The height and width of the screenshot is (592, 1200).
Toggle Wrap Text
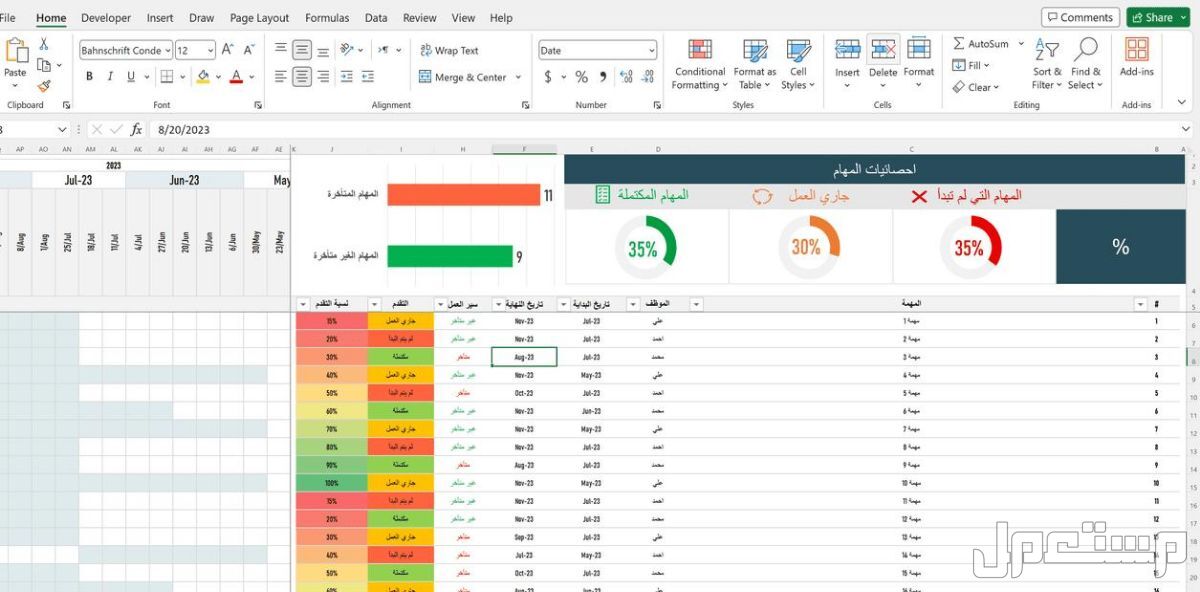tap(449, 50)
